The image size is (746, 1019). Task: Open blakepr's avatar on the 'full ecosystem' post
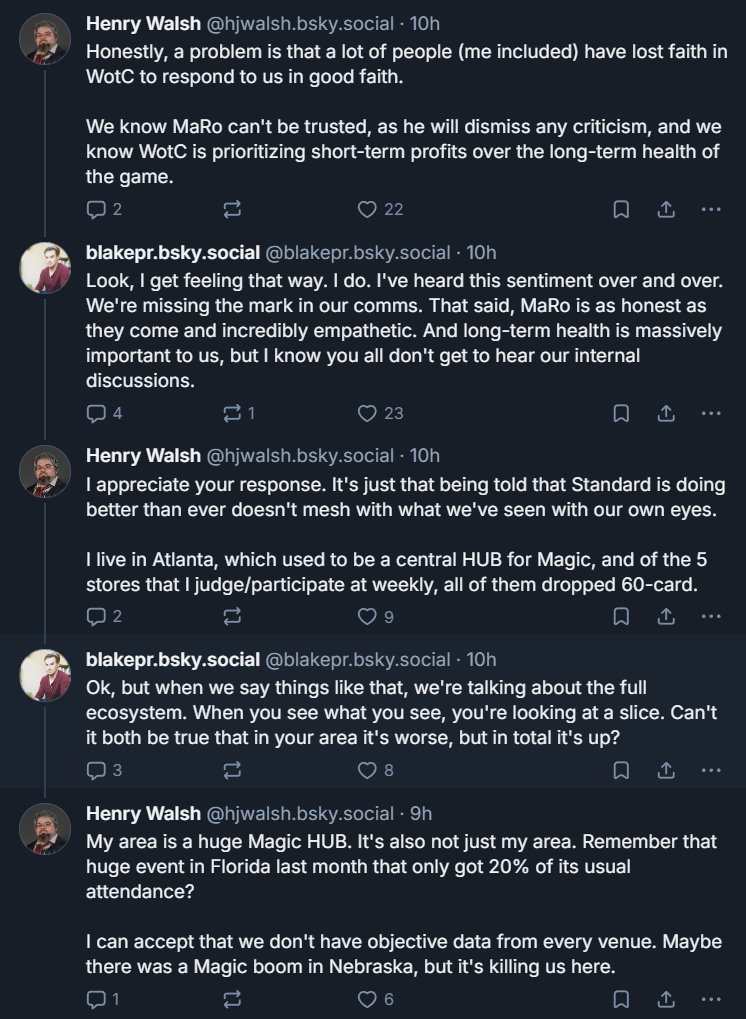point(45,676)
